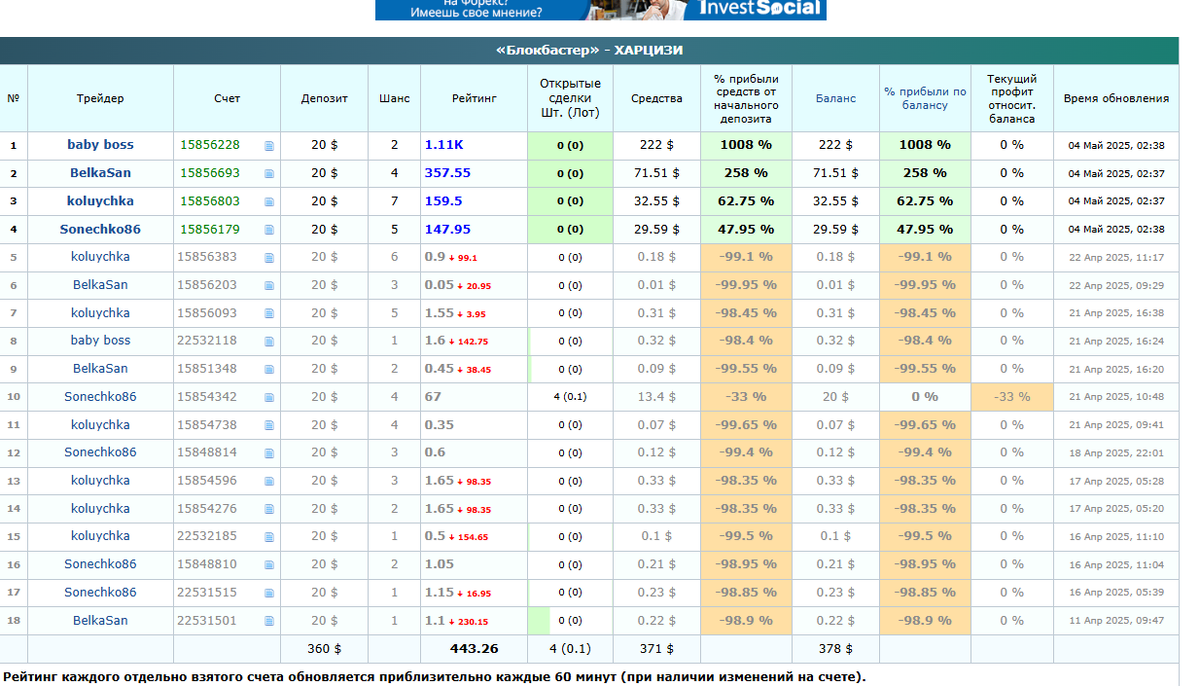
Task: Click the -99.95 % balance profit cell in row 6
Action: tap(925, 285)
